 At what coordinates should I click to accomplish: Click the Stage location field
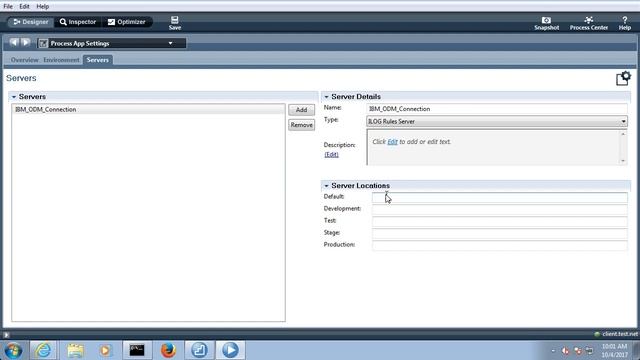pyautogui.click(x=500, y=233)
